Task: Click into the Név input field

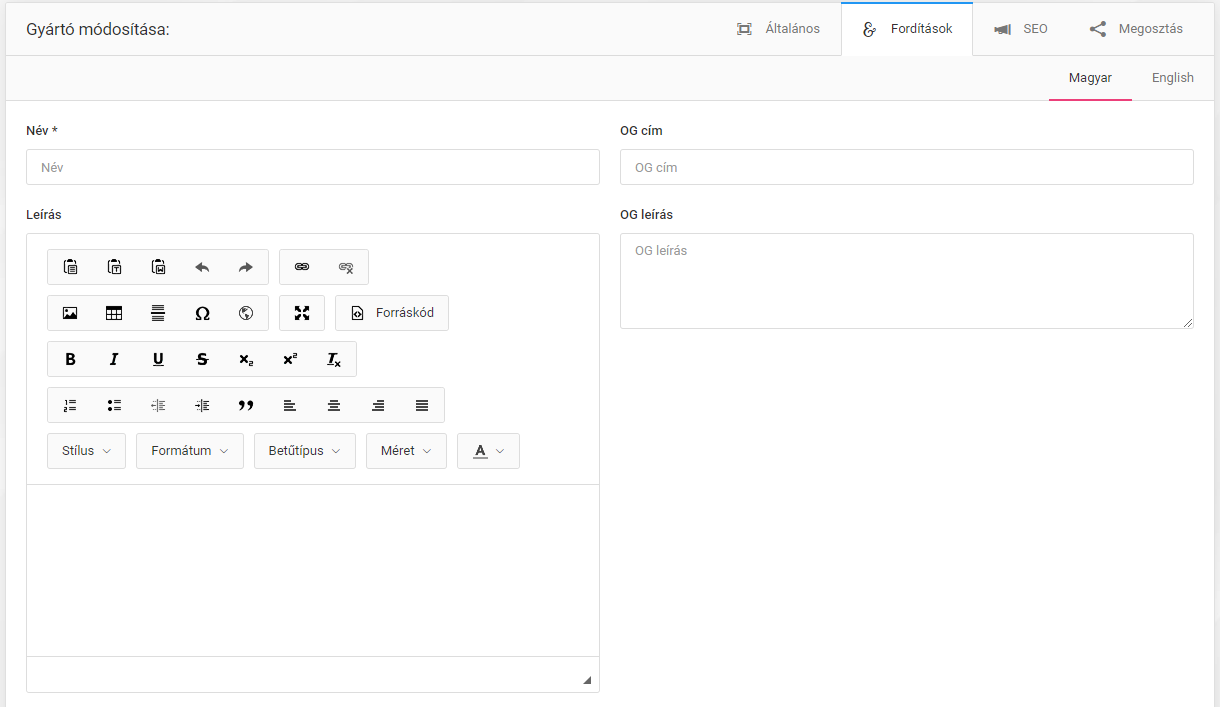Action: pos(313,167)
